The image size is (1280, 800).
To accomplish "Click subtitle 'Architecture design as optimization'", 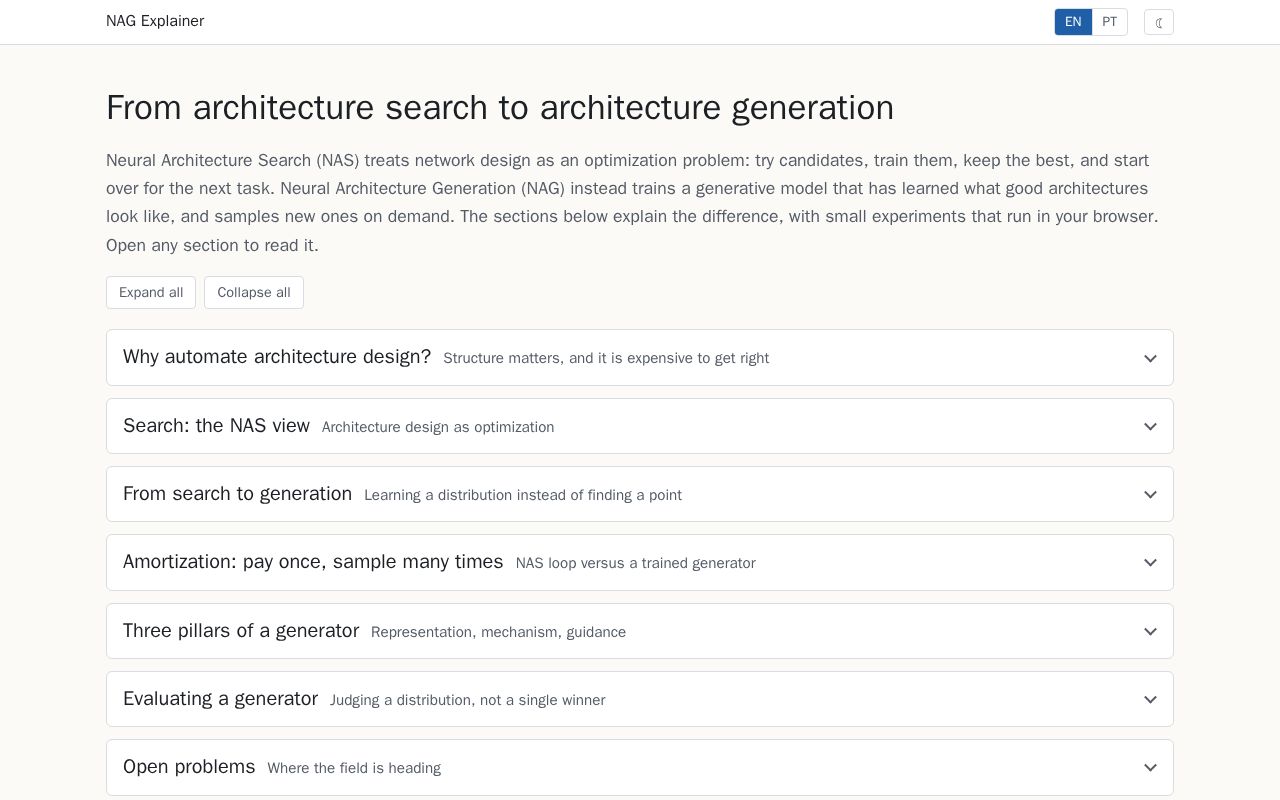I will (x=438, y=427).
